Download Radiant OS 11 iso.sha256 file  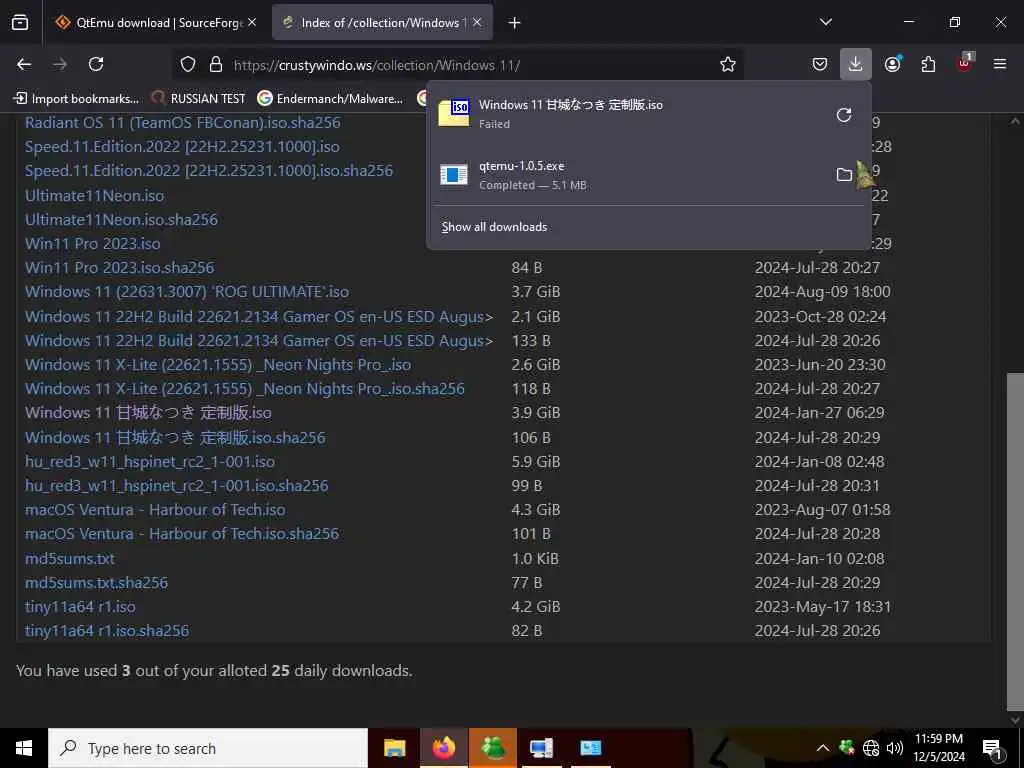point(183,122)
